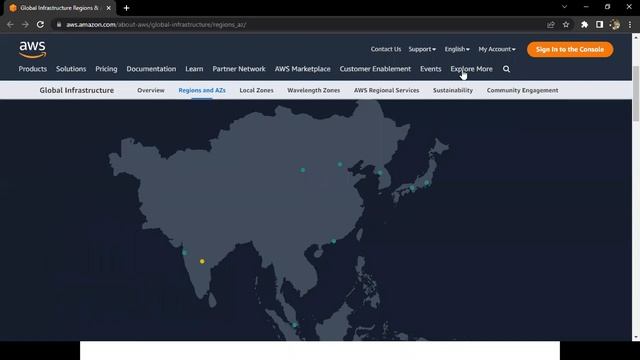Select the teal region dot in South Korea

pos(380,173)
